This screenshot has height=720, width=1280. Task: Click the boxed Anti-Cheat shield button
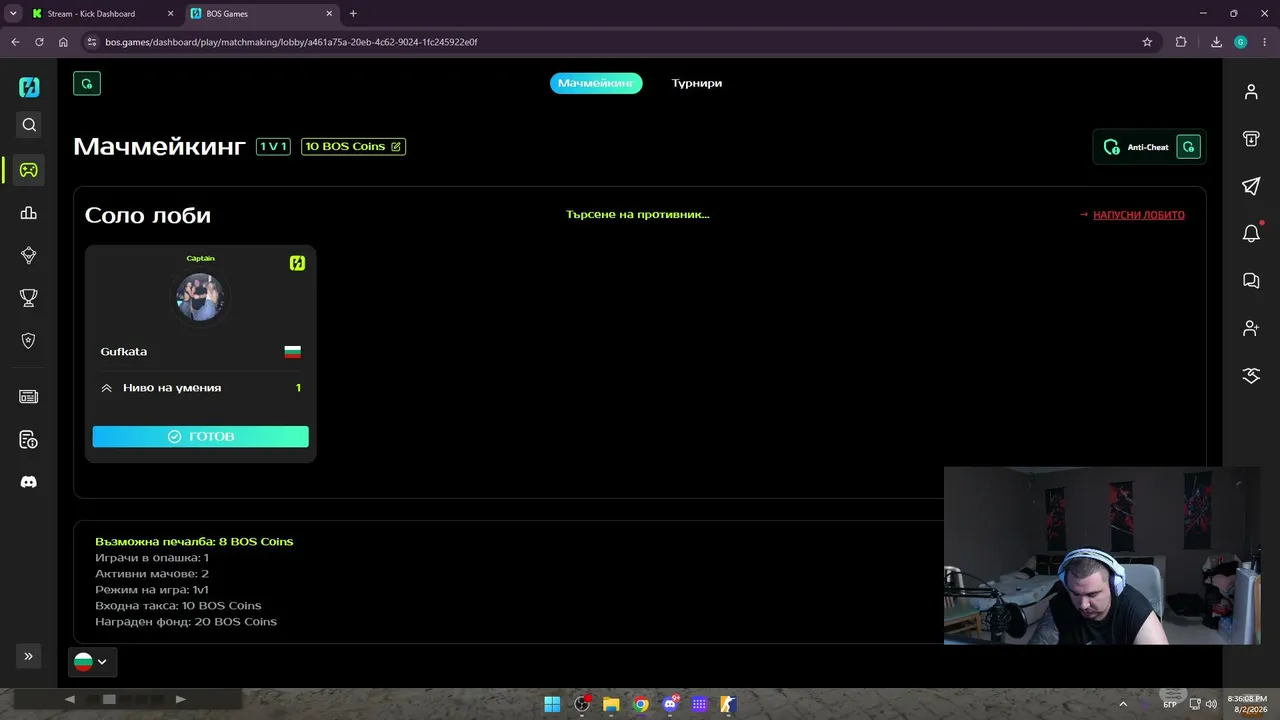(1188, 147)
